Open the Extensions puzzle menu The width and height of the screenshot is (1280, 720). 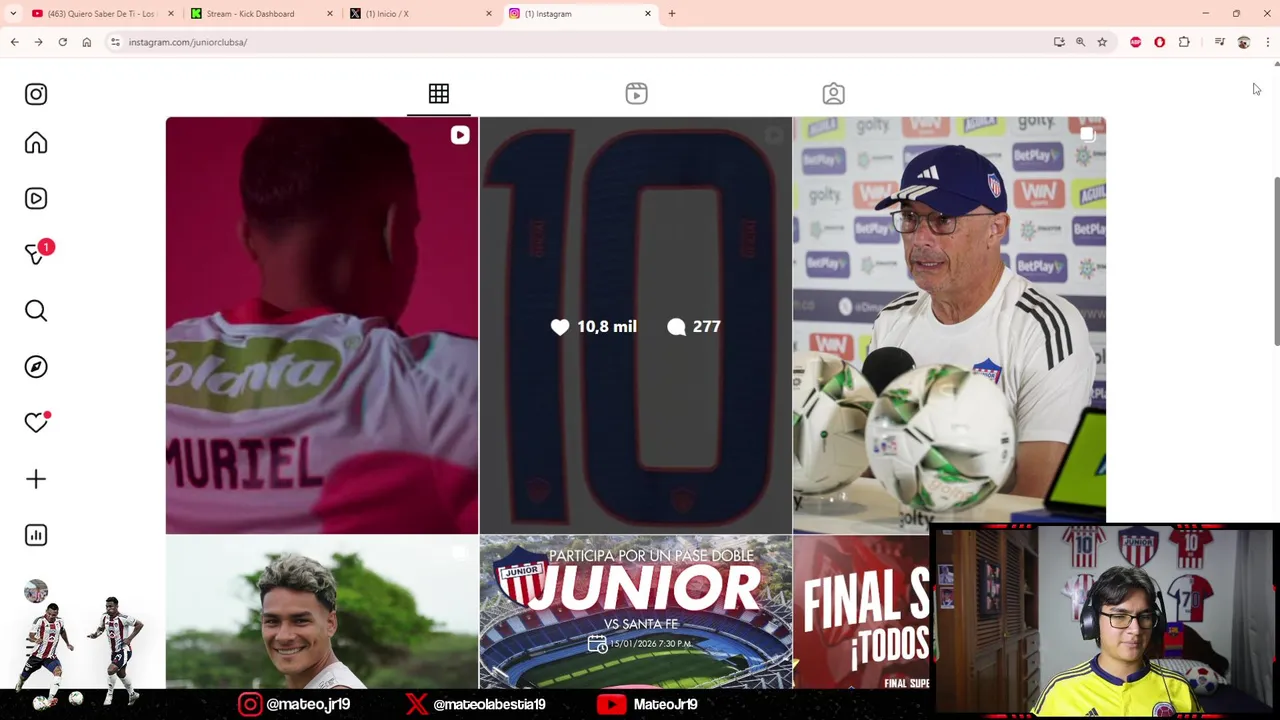tap(1184, 42)
